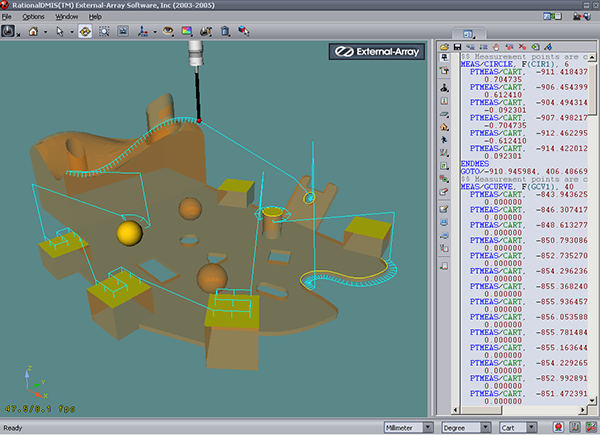Click the External-Array logo button
The image size is (600, 435).
(375, 52)
